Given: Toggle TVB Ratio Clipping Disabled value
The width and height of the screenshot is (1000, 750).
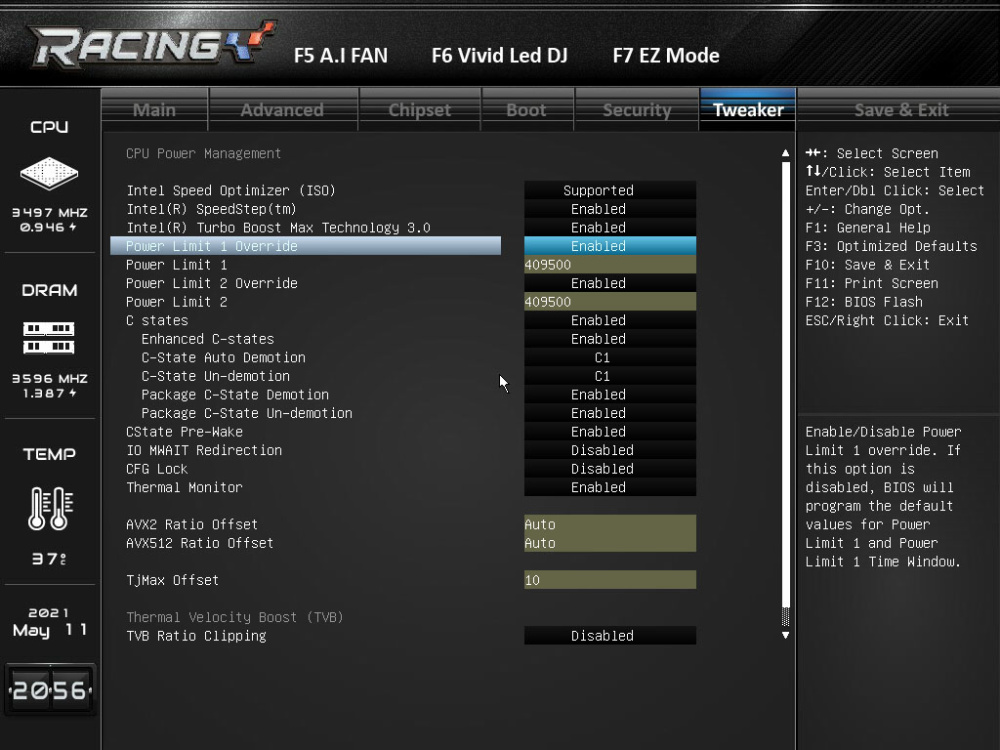Looking at the screenshot, I should point(610,635).
